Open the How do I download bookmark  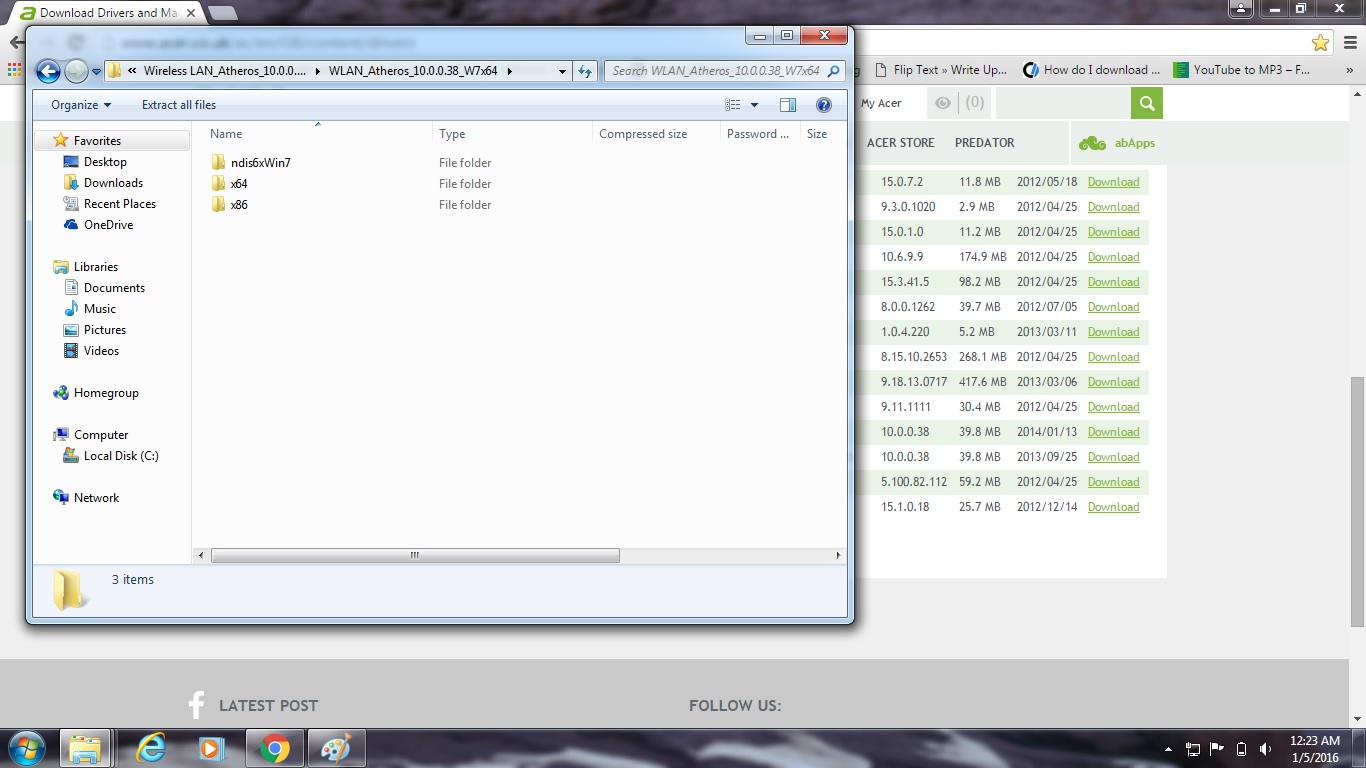(1092, 70)
